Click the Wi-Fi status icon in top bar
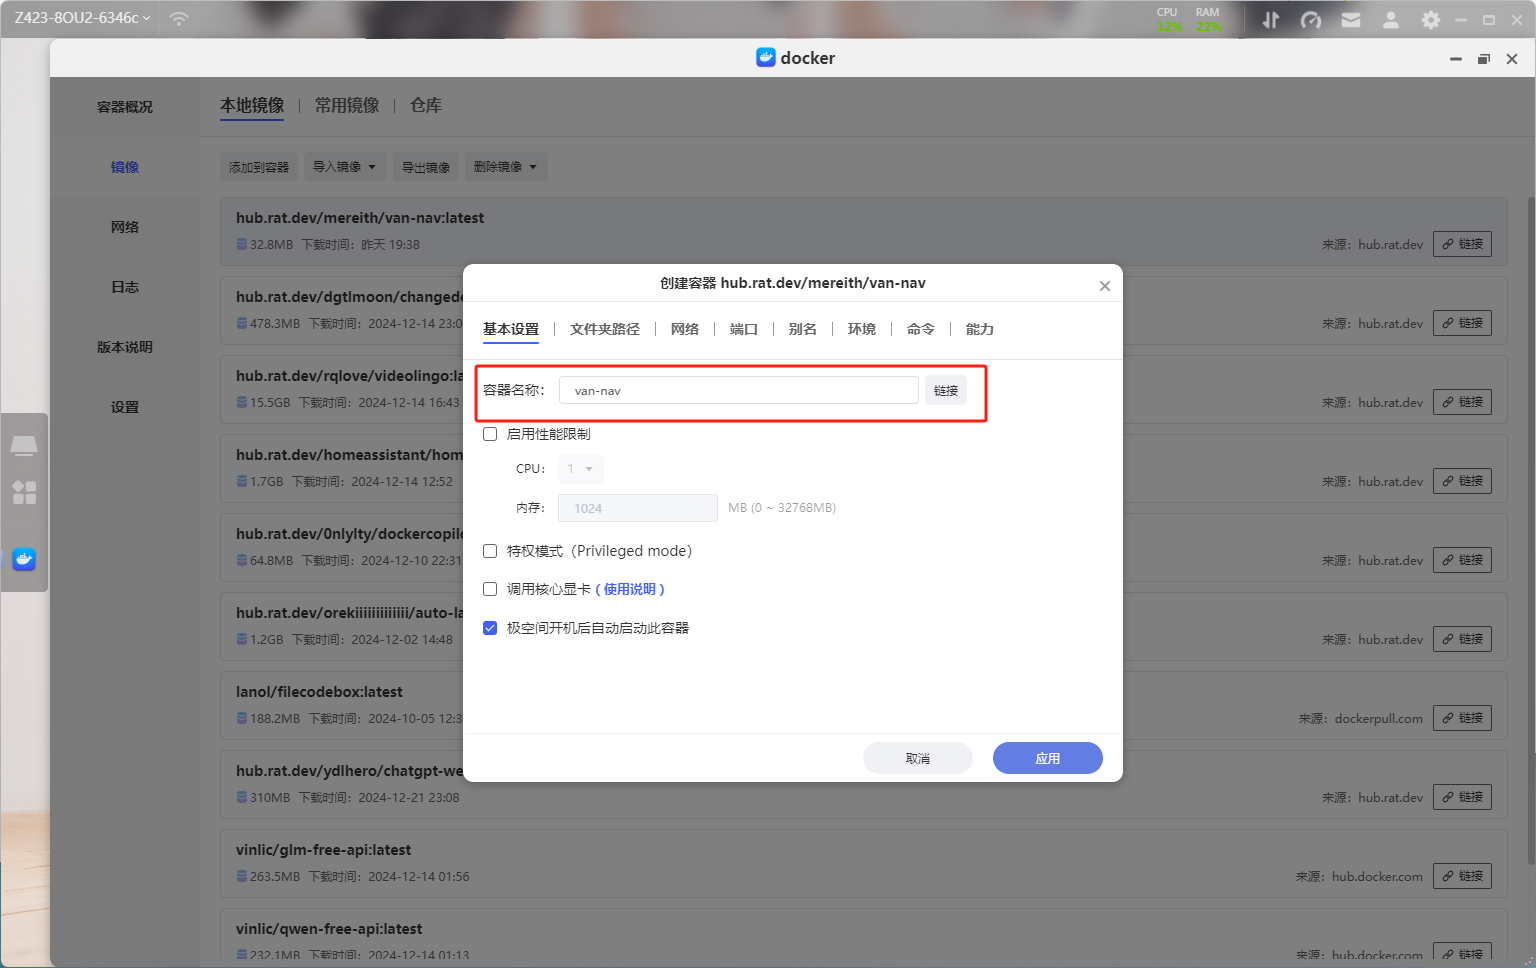Image resolution: width=1536 pixels, height=968 pixels. 179,18
